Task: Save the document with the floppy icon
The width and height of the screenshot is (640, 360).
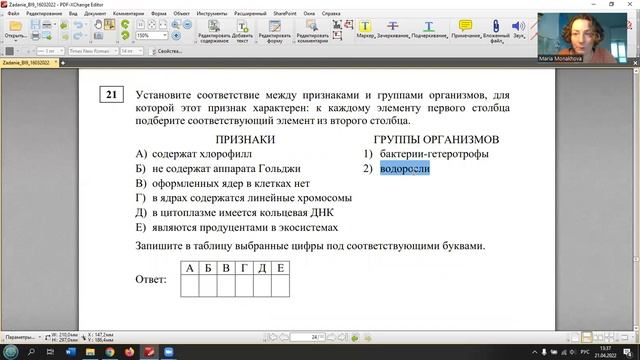Action: pos(36,24)
